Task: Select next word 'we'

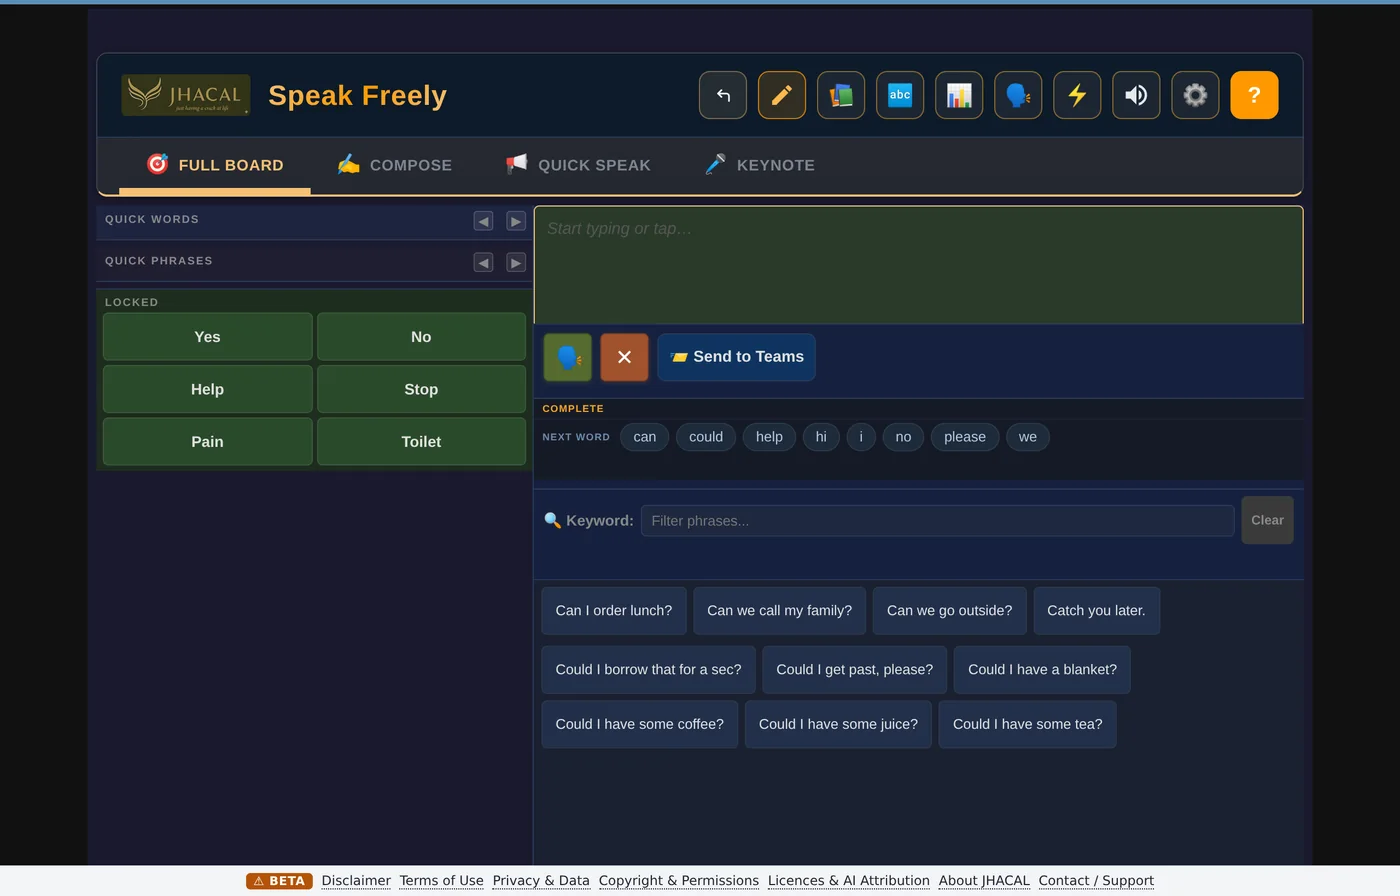Action: 1028,437
